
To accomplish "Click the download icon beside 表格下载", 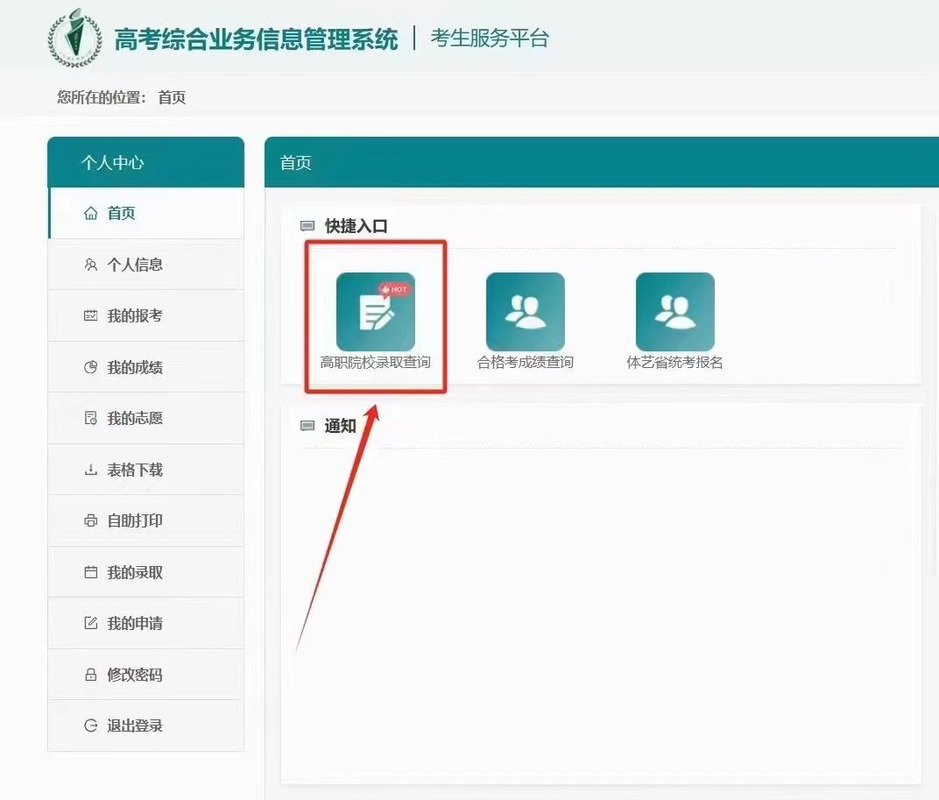I will click(91, 470).
